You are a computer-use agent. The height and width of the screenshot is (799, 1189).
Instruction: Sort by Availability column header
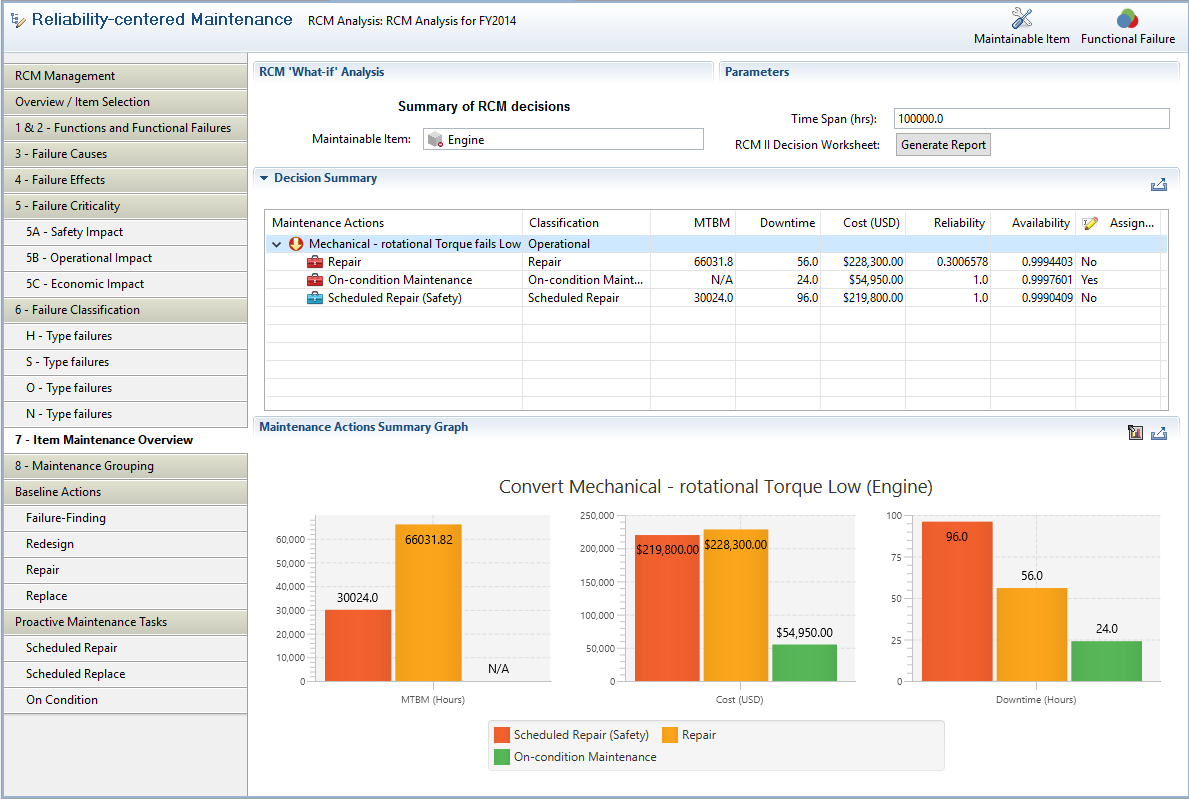point(1032,223)
